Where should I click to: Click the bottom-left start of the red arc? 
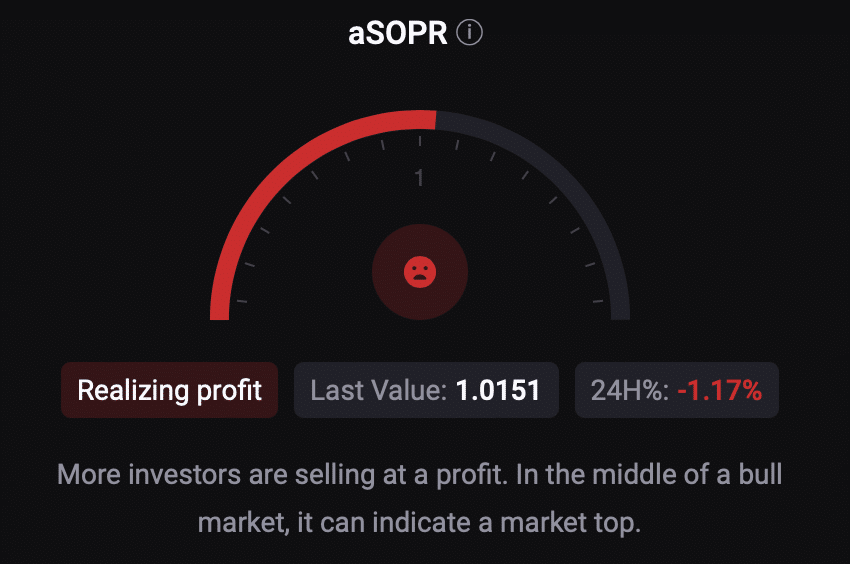click(x=220, y=312)
